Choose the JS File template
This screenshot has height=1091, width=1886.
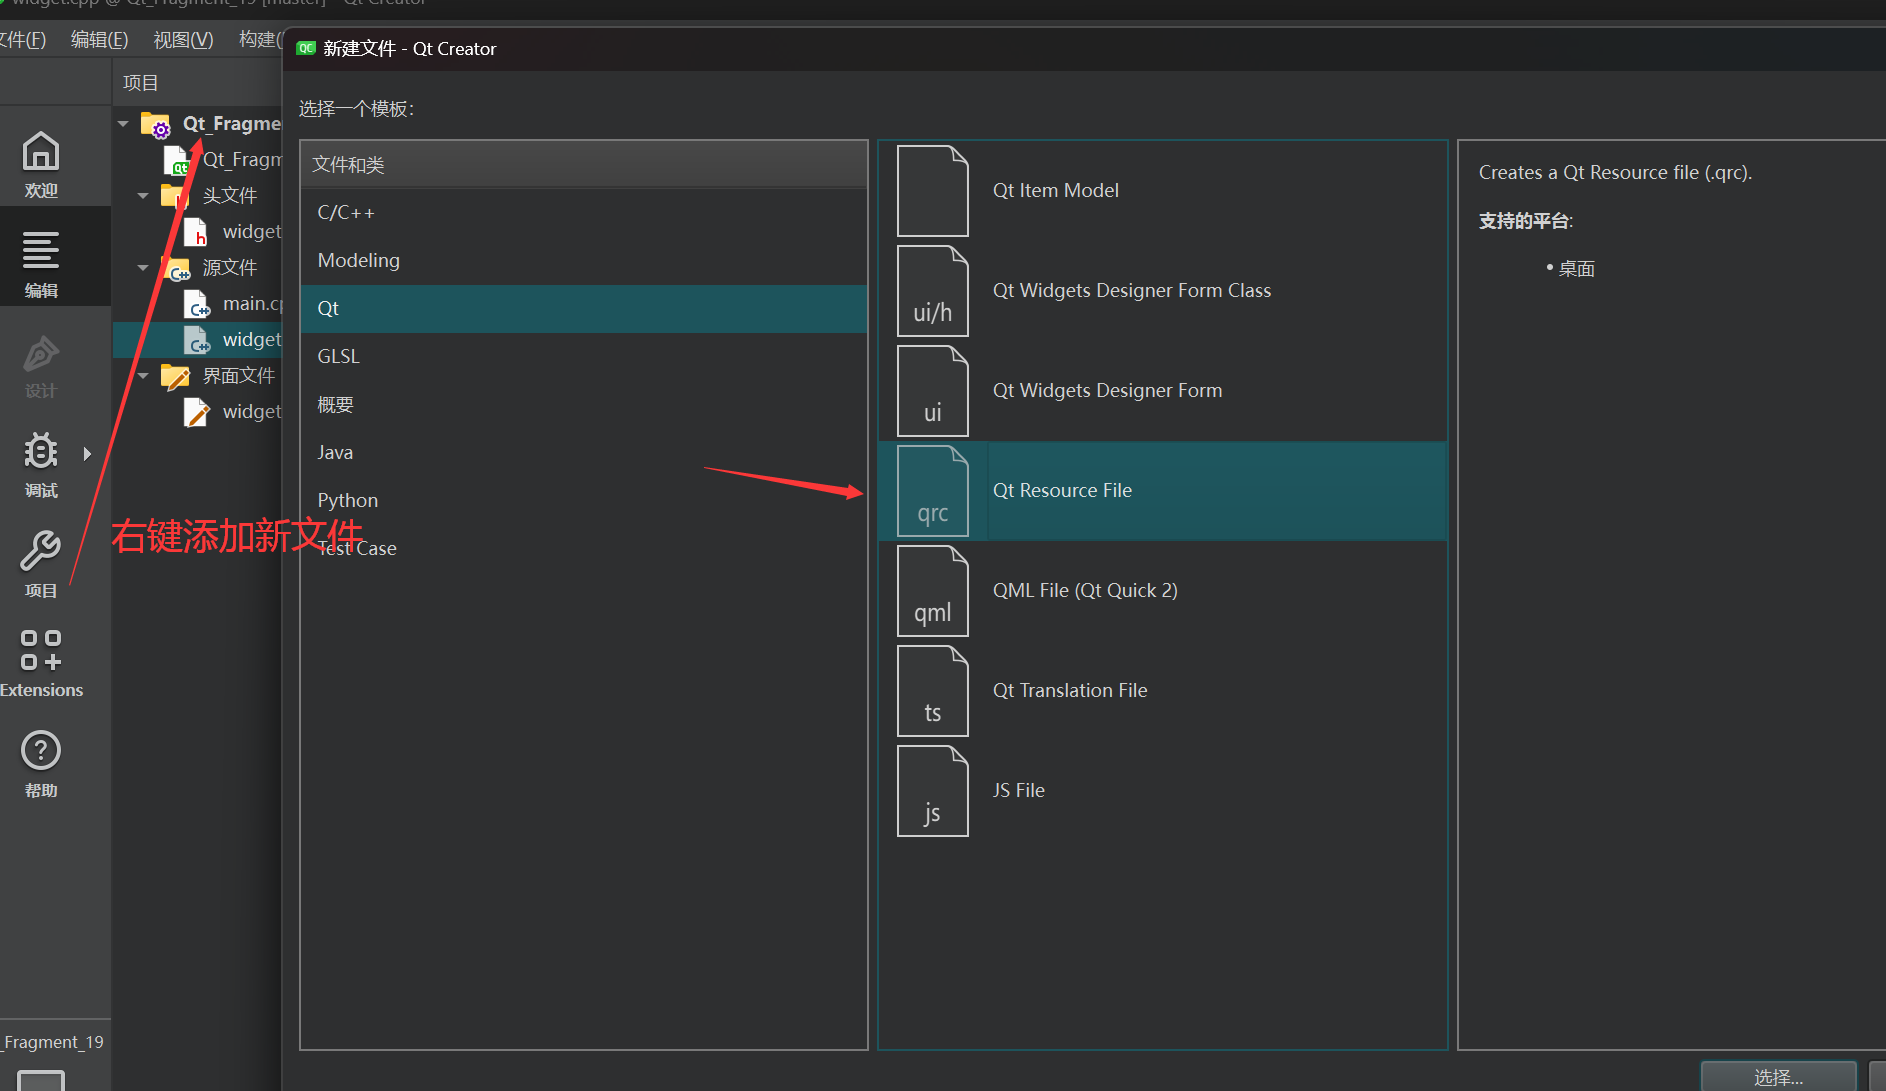point(1163,791)
